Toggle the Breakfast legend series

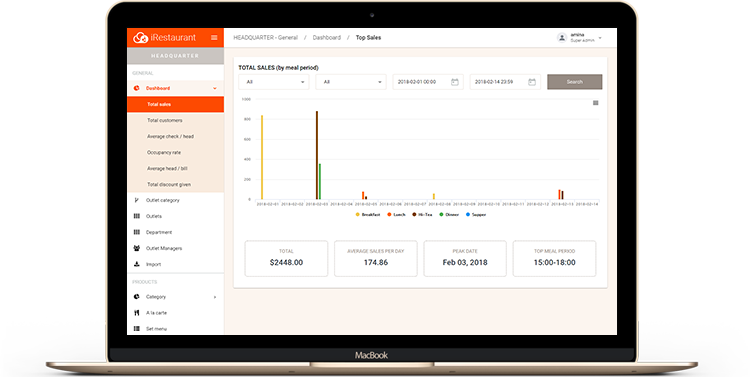(367, 215)
